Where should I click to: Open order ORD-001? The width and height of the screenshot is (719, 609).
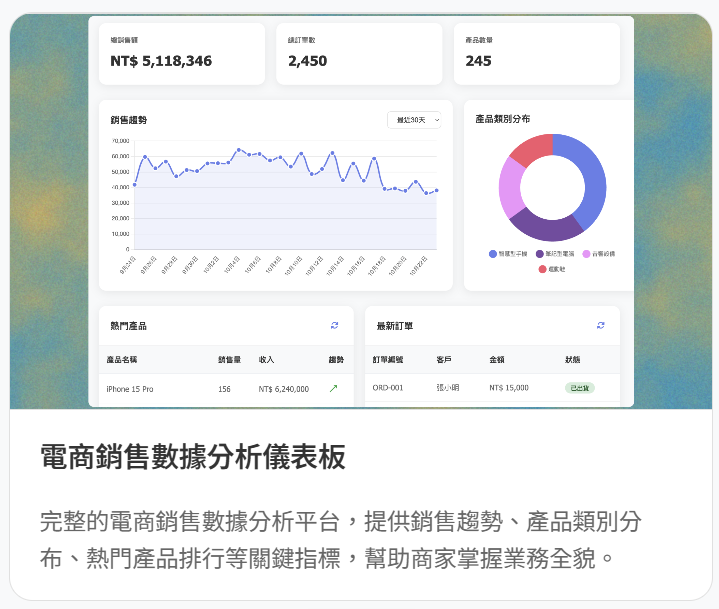[387, 388]
